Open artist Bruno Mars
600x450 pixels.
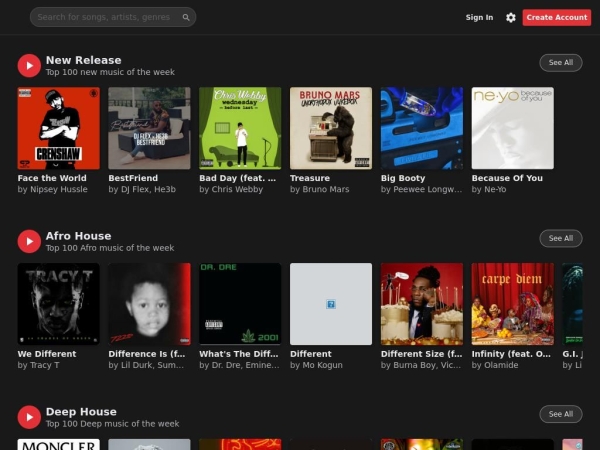tap(320, 189)
